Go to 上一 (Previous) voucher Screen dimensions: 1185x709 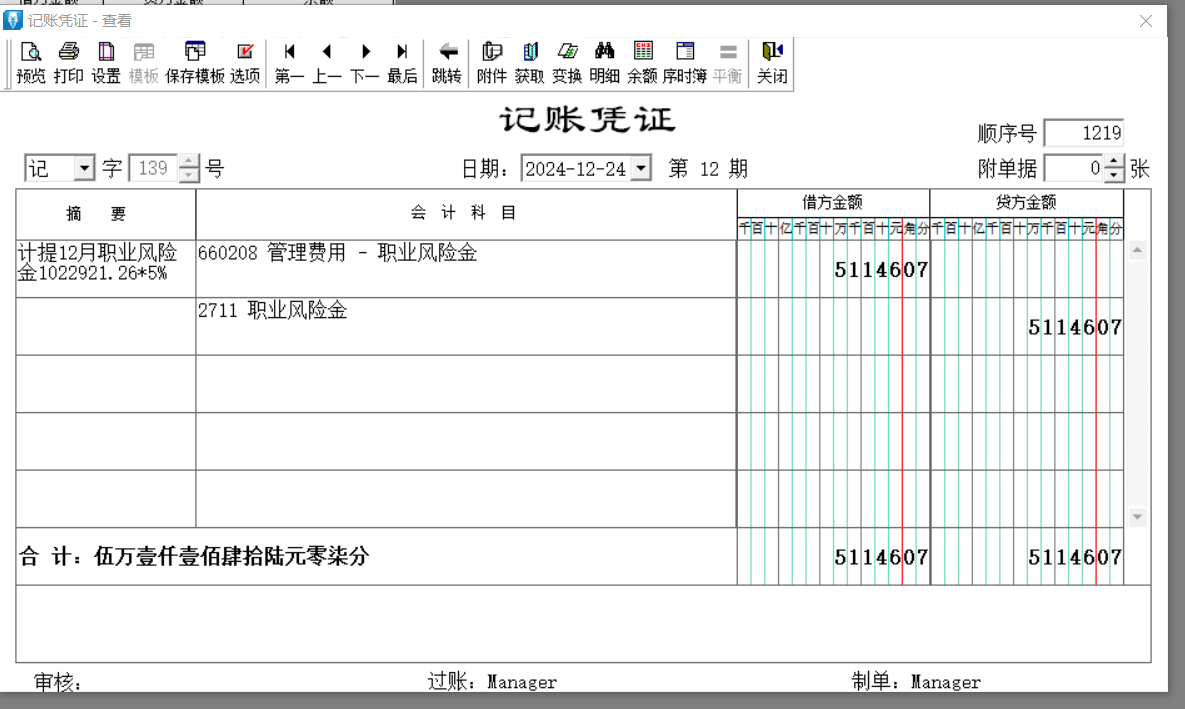coord(327,62)
